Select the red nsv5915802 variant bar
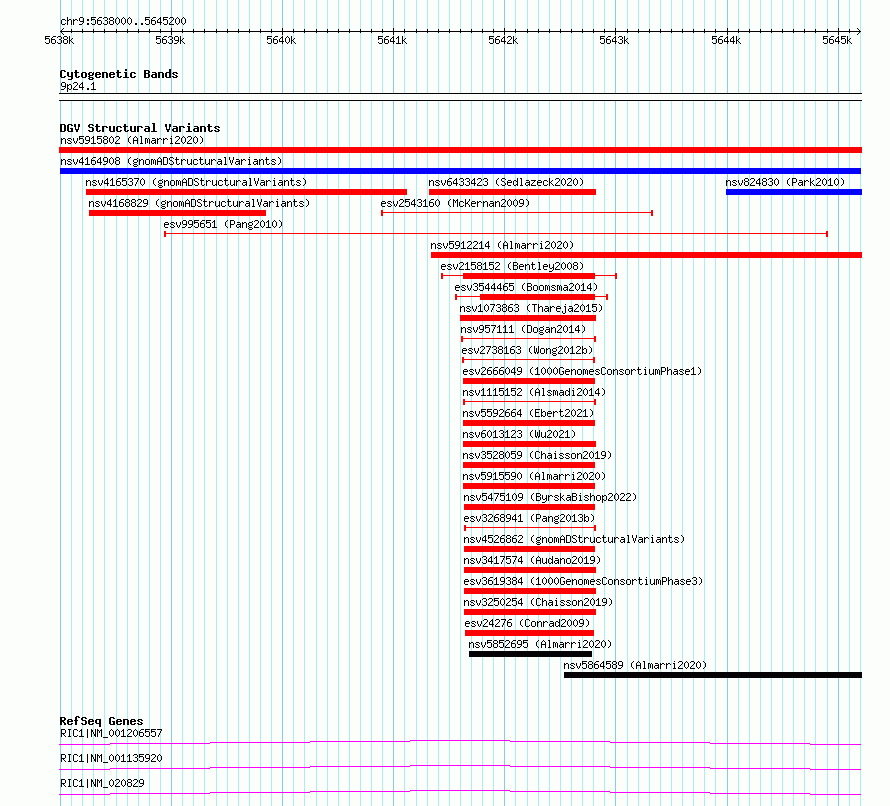Viewport: 890px width, 806px height. click(460, 150)
